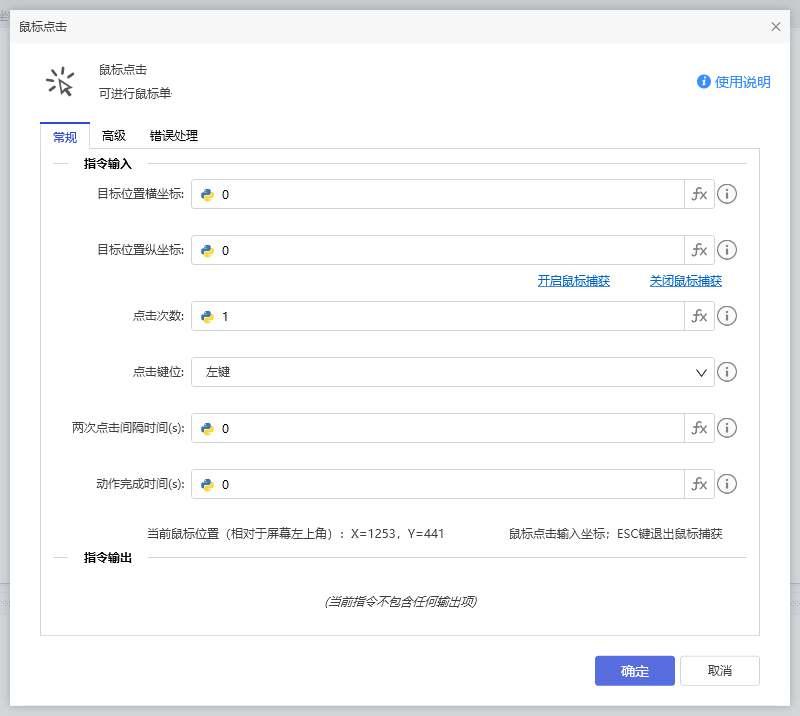Click the mouse-click command icon at top
The height and width of the screenshot is (716, 800).
click(62, 81)
